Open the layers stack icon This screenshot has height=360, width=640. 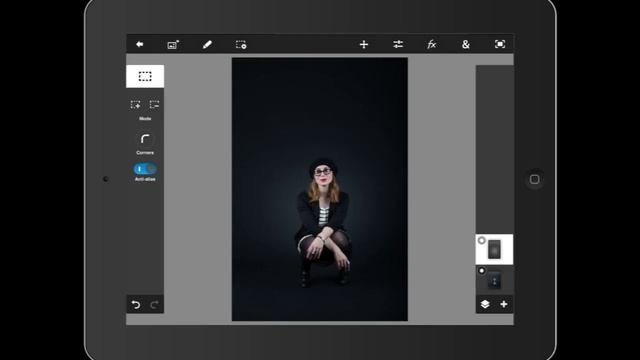pyautogui.click(x=485, y=304)
